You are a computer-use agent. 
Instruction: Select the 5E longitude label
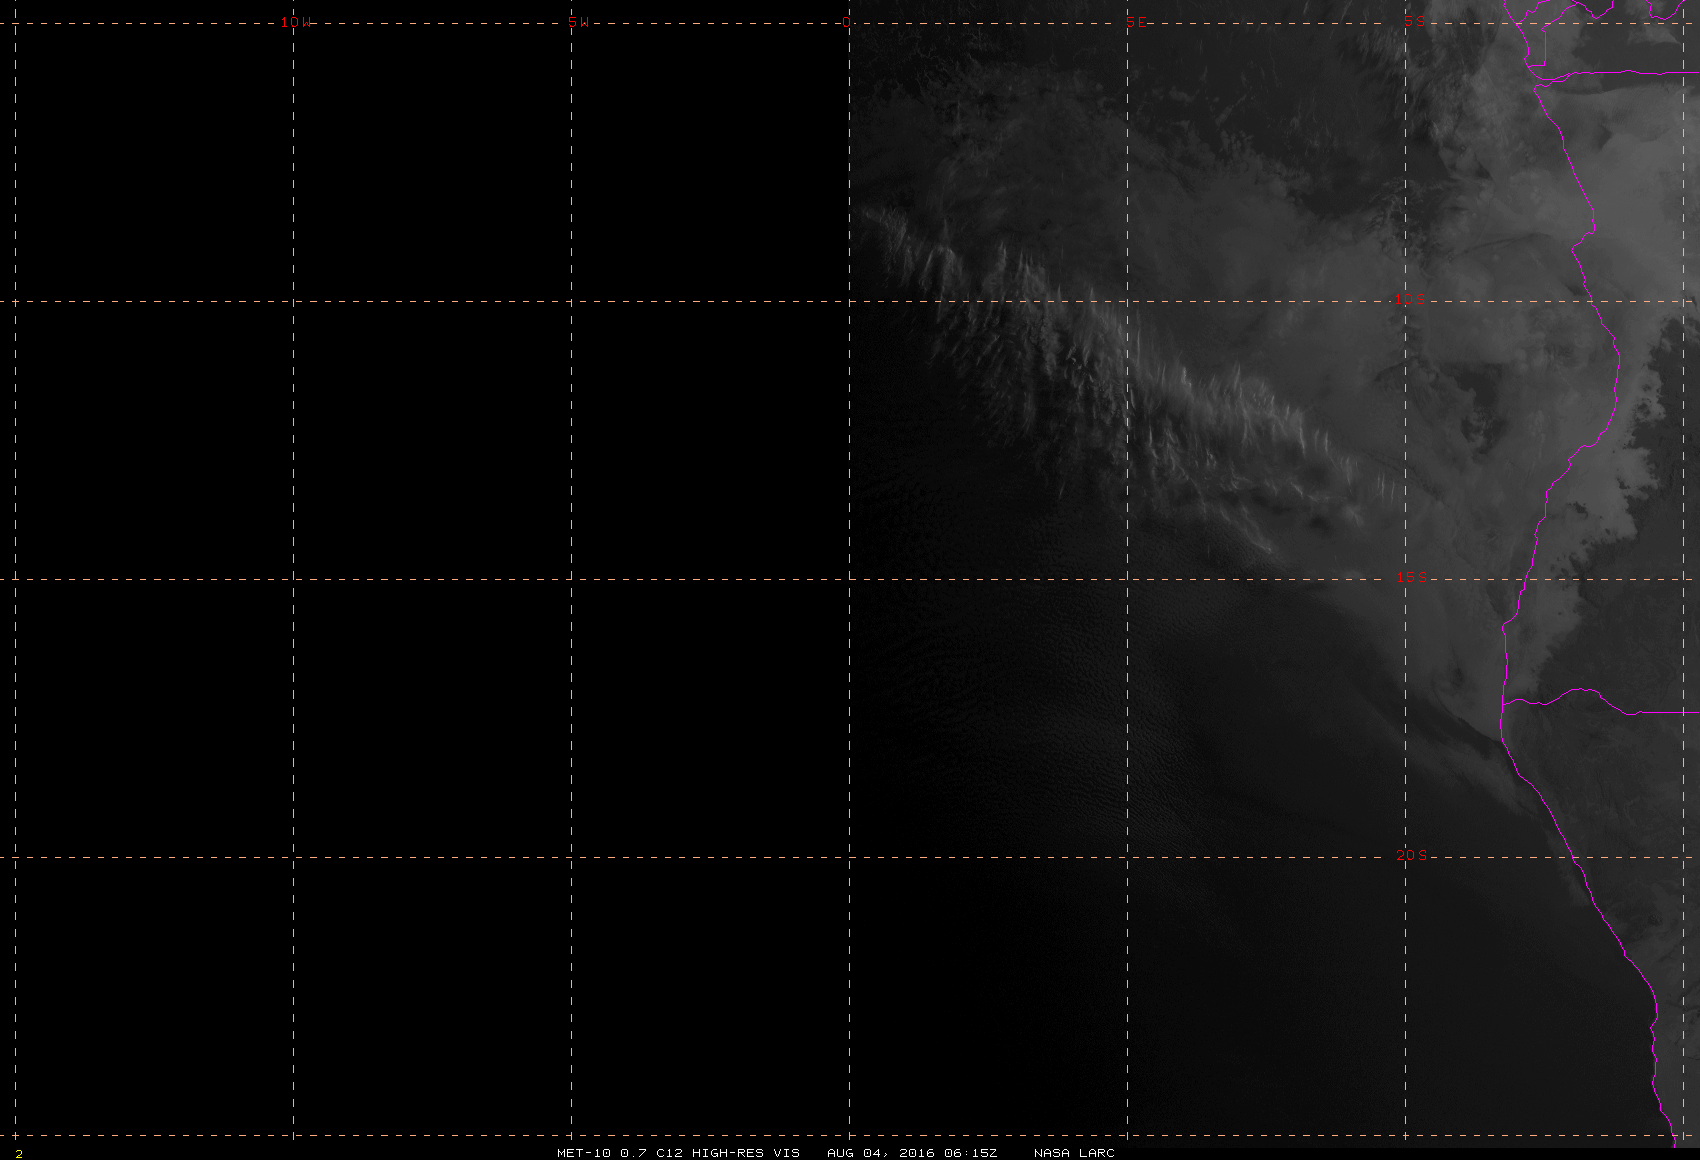click(1136, 22)
